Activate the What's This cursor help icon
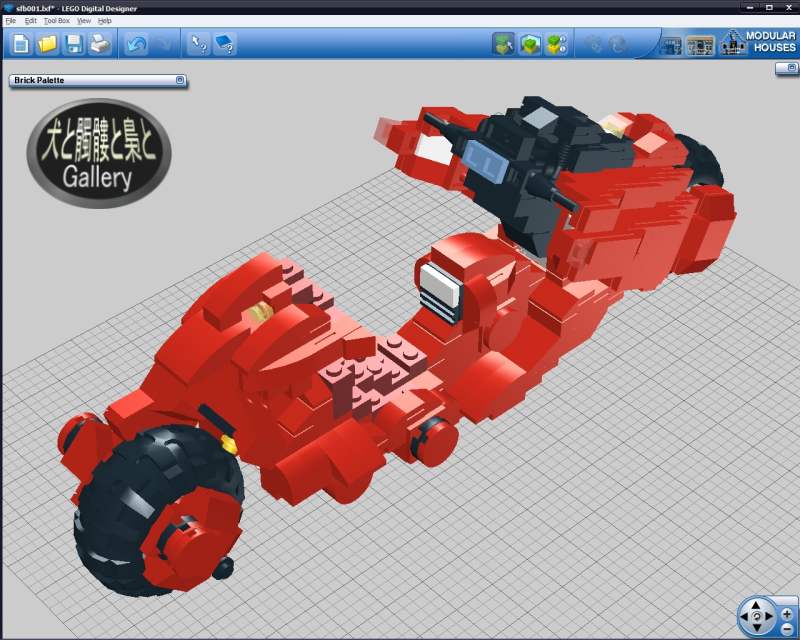800x640 pixels. (198, 44)
